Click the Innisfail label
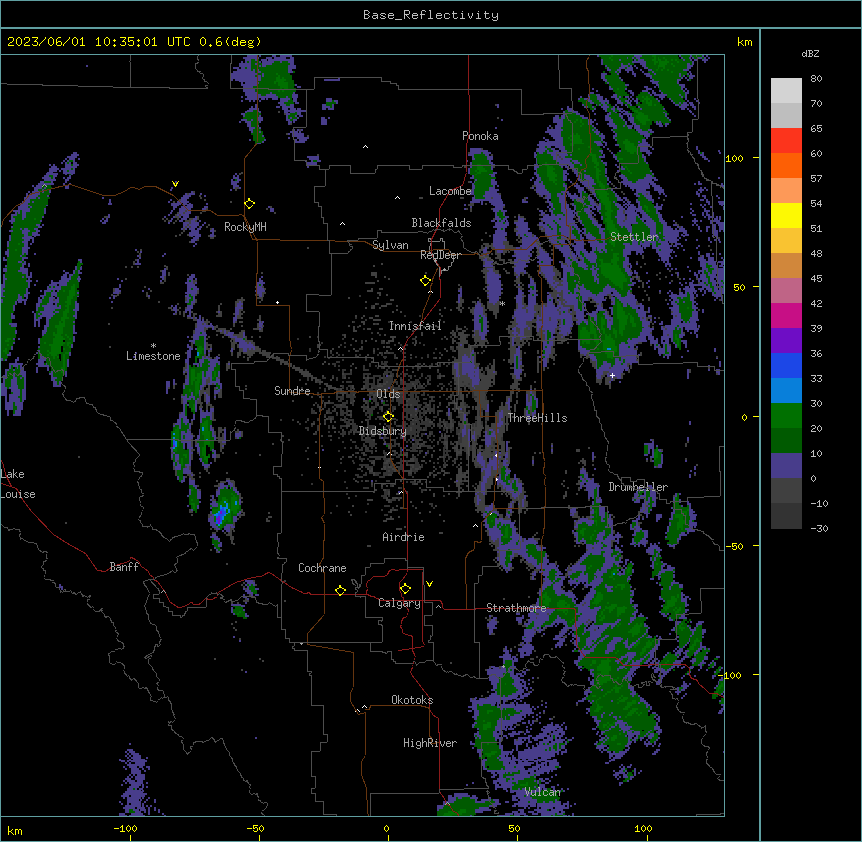Viewport: 862px width, 842px height. coord(415,326)
